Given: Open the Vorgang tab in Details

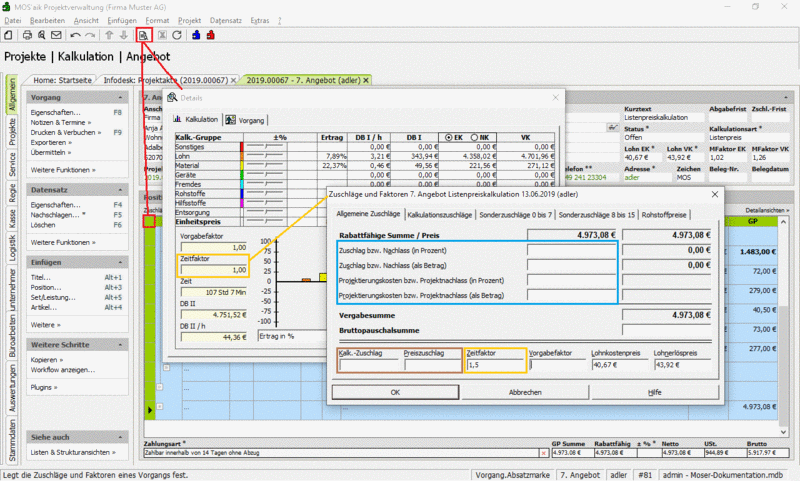Looking at the screenshot, I should tap(245, 120).
